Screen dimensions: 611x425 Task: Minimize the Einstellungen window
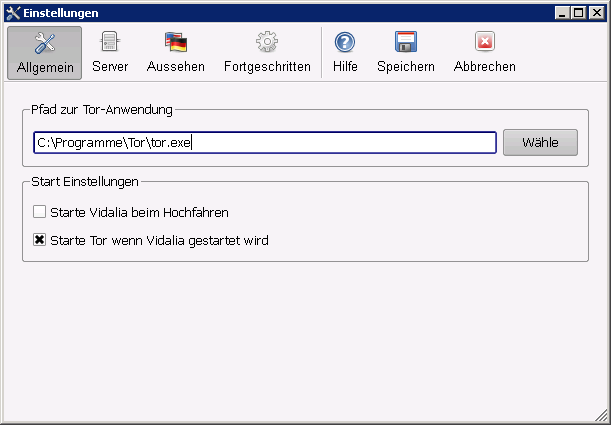[x=562, y=13]
